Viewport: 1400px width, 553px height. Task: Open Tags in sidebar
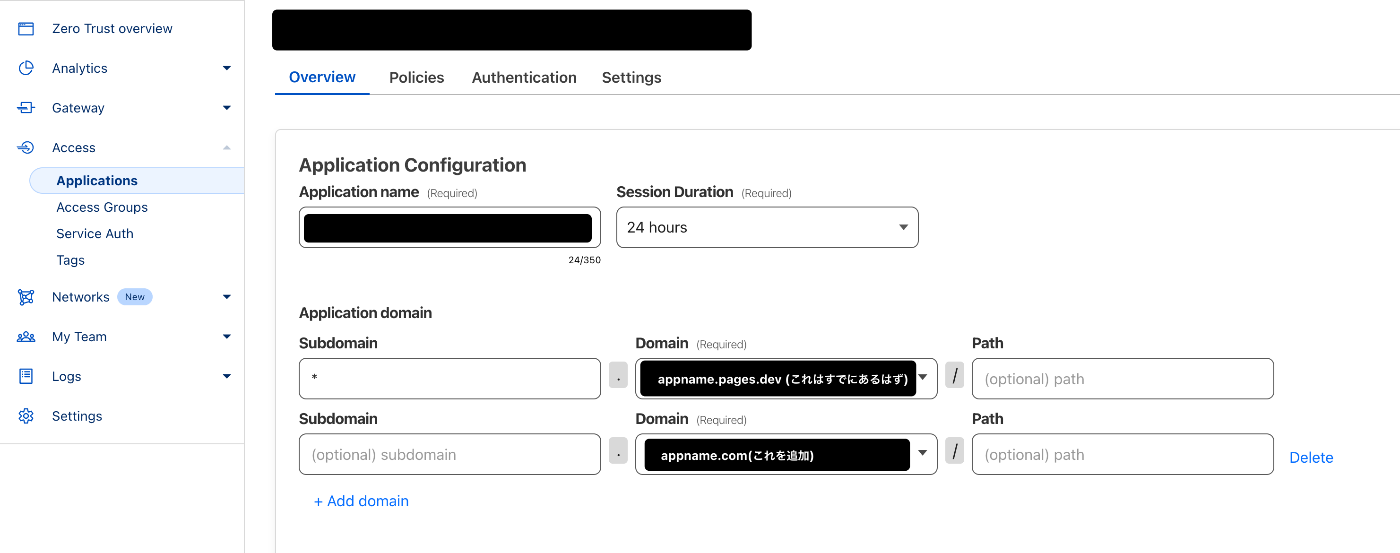coord(70,260)
